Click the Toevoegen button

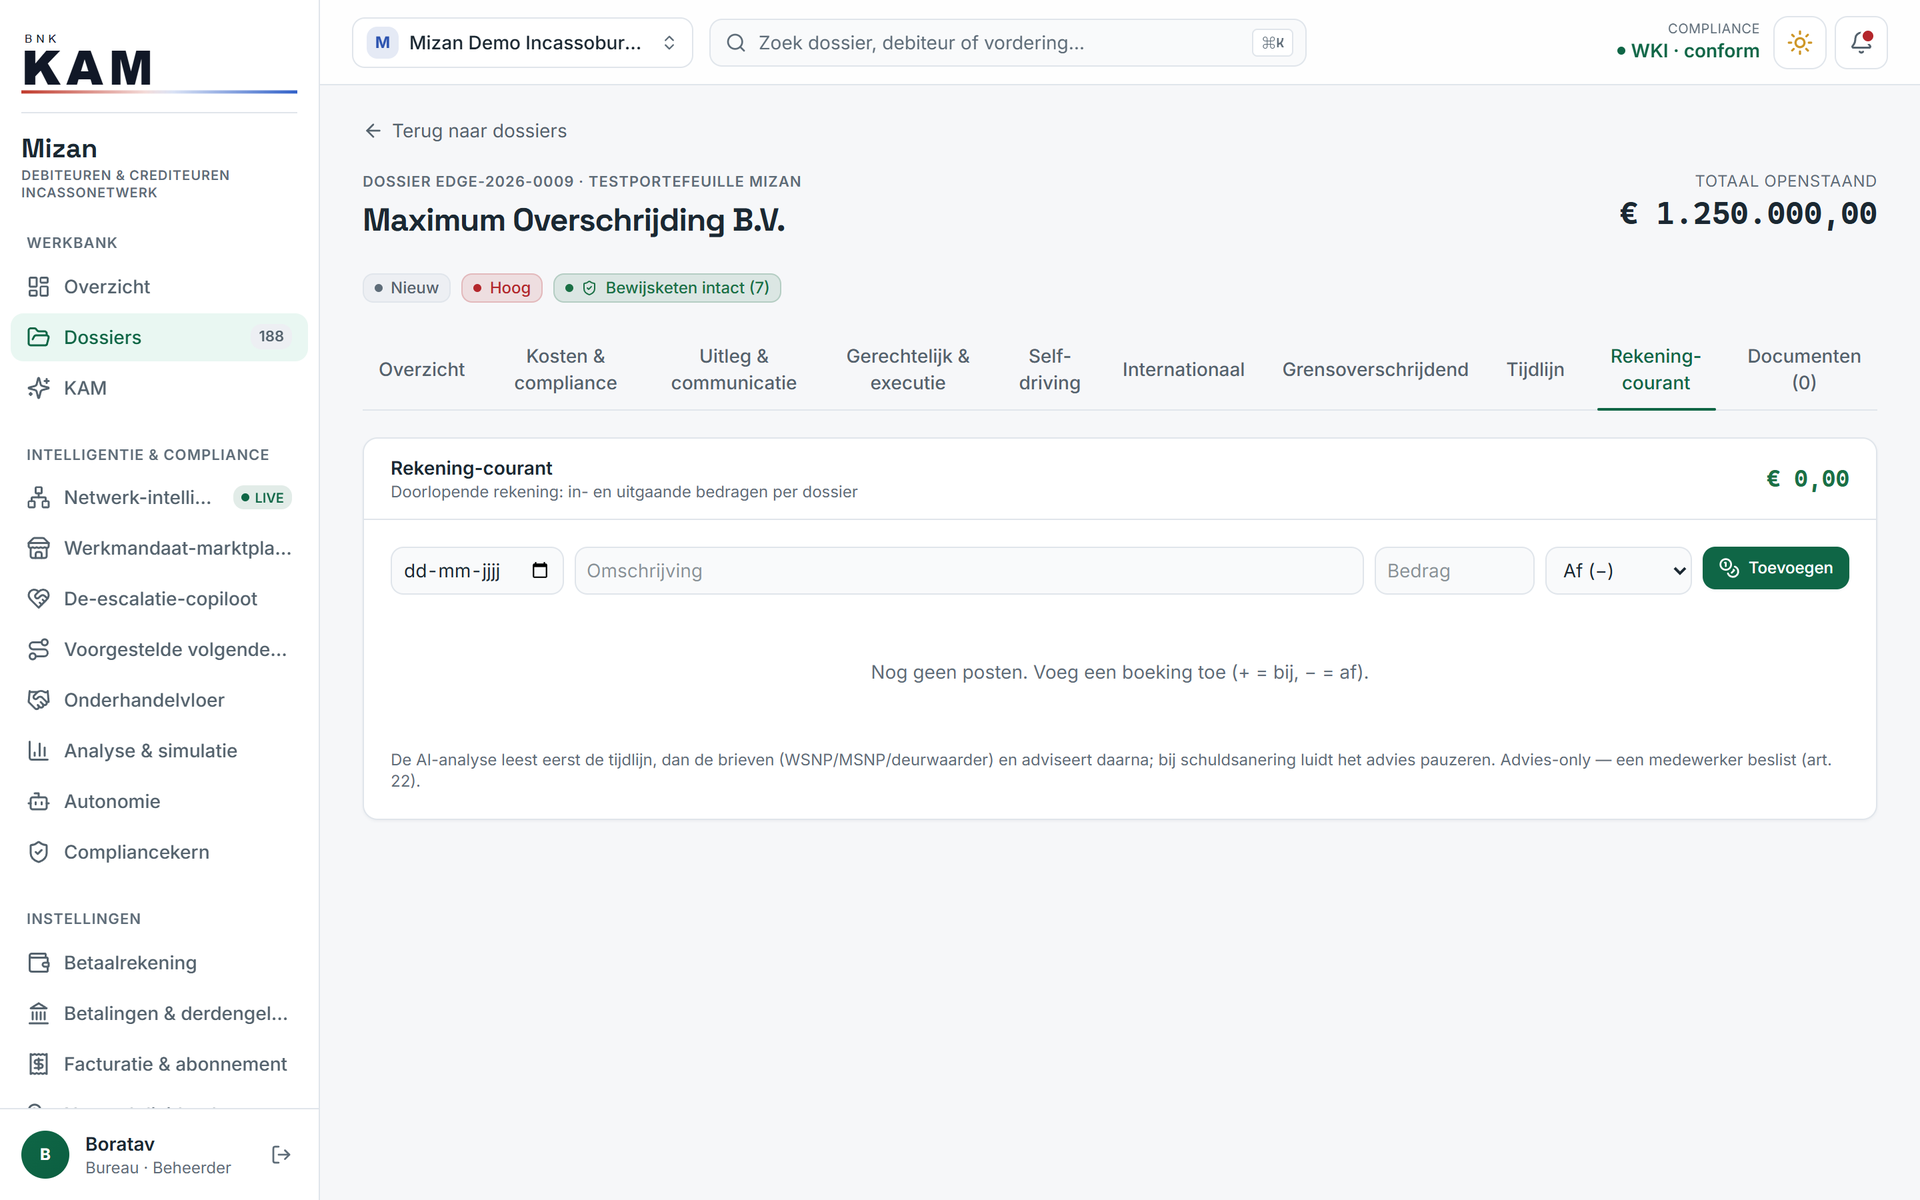click(x=1775, y=568)
